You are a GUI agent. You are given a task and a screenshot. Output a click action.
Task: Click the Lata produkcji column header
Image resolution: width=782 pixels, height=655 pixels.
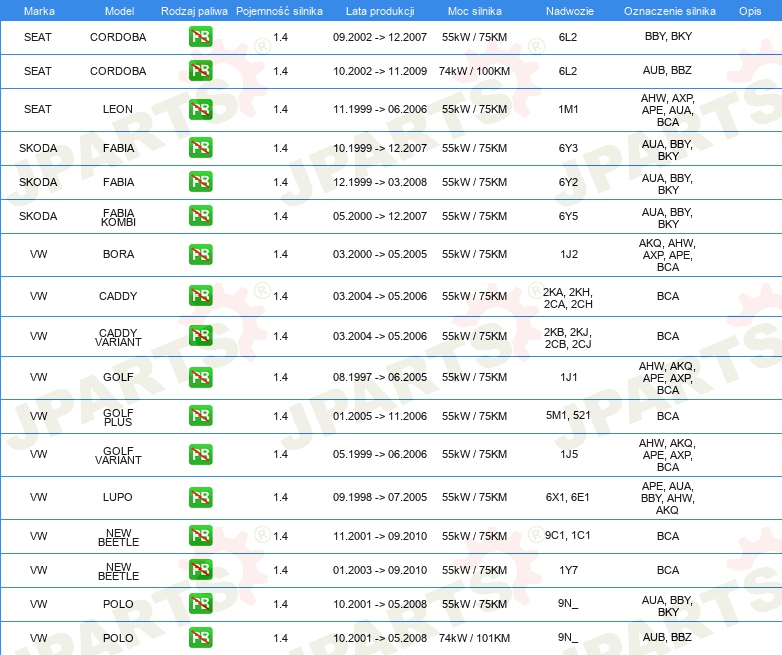point(380,11)
